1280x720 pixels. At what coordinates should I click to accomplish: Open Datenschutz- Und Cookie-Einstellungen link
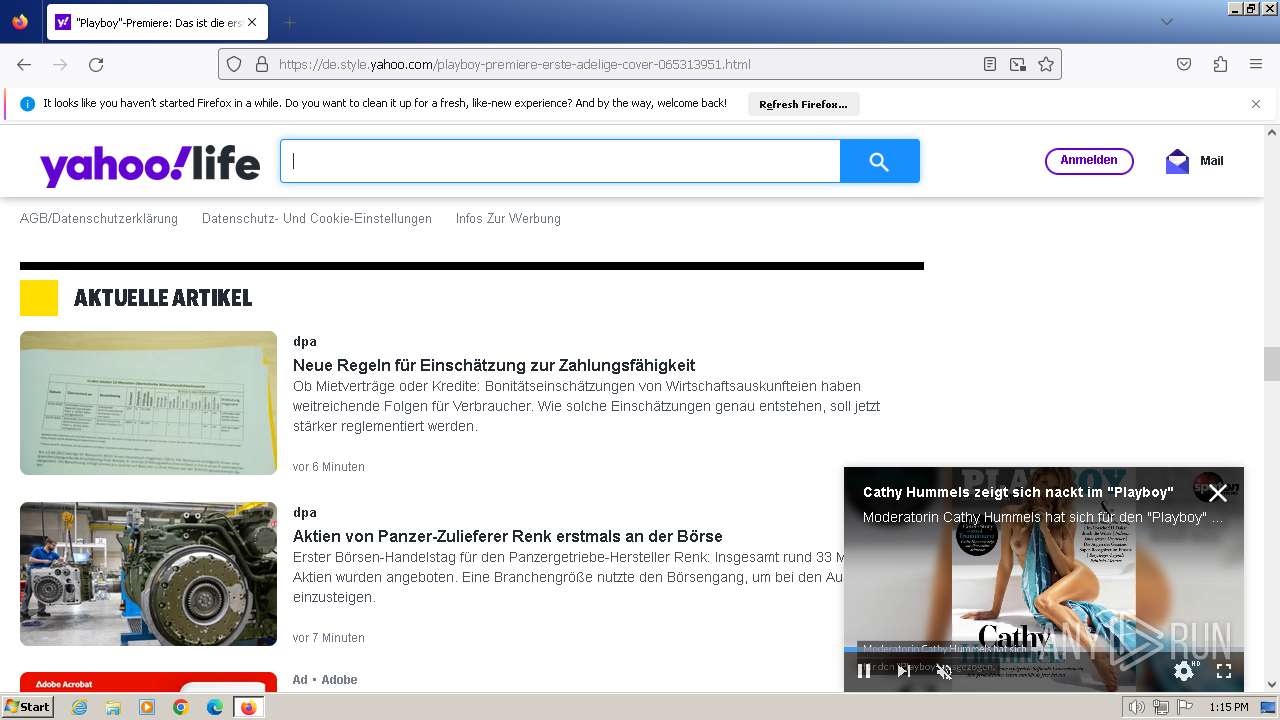tap(317, 218)
